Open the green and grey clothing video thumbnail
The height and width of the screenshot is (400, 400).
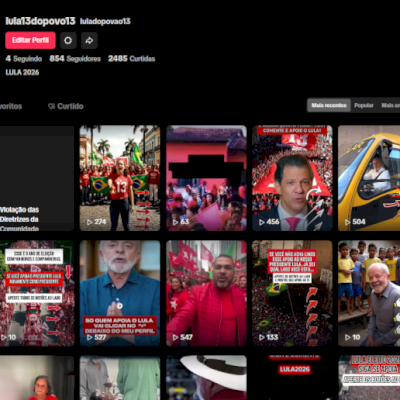click(x=120, y=378)
